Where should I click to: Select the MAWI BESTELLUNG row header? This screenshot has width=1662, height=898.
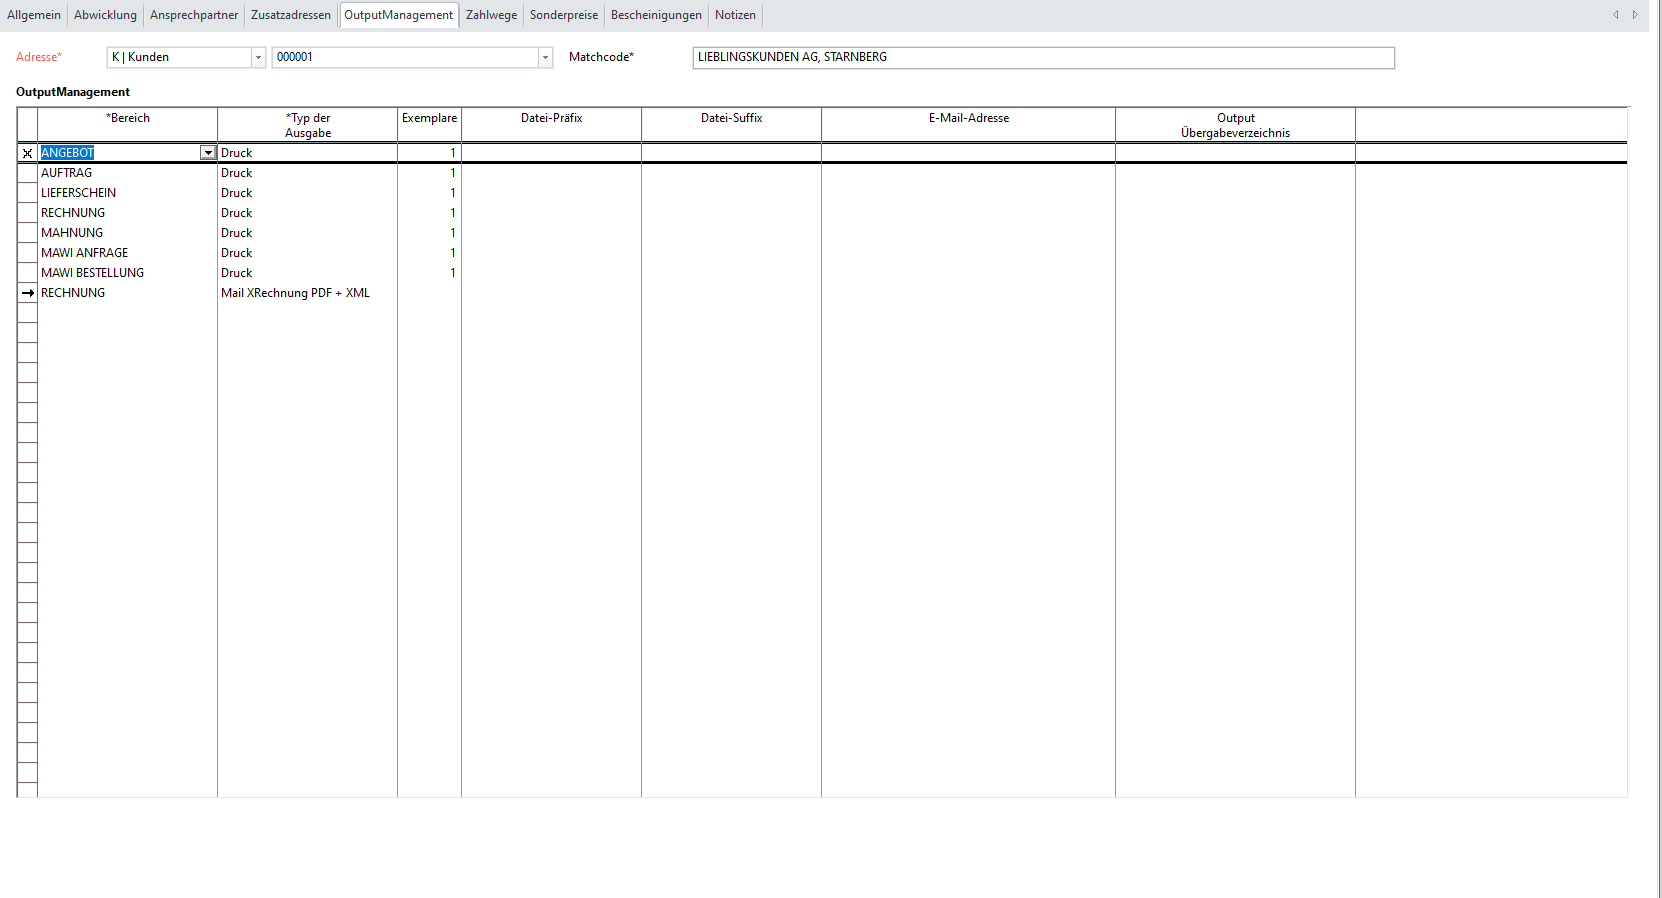(27, 273)
